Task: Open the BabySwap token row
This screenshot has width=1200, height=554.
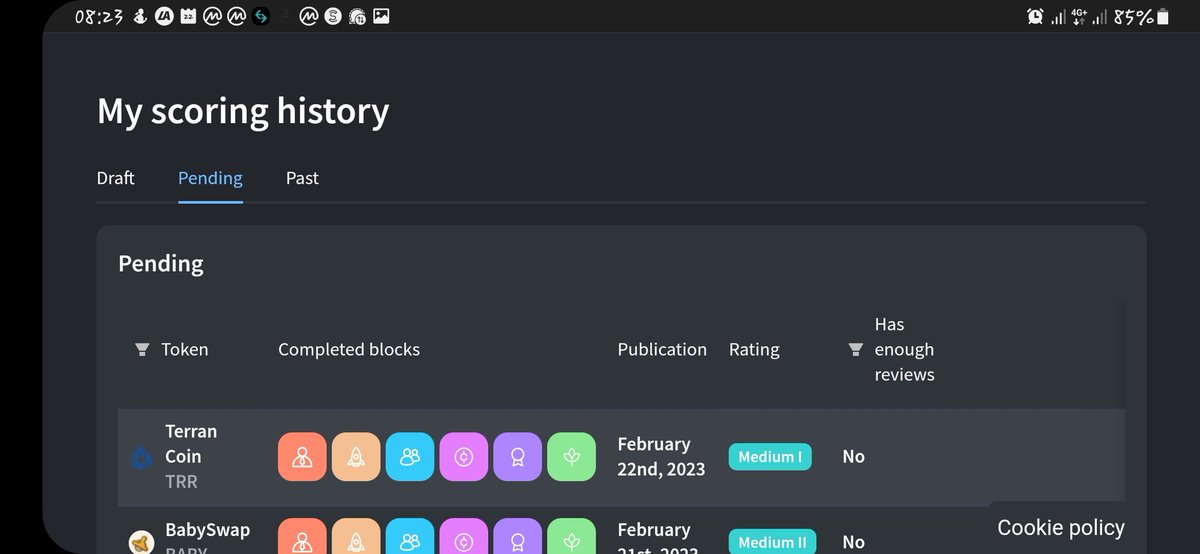Action: 621,531
